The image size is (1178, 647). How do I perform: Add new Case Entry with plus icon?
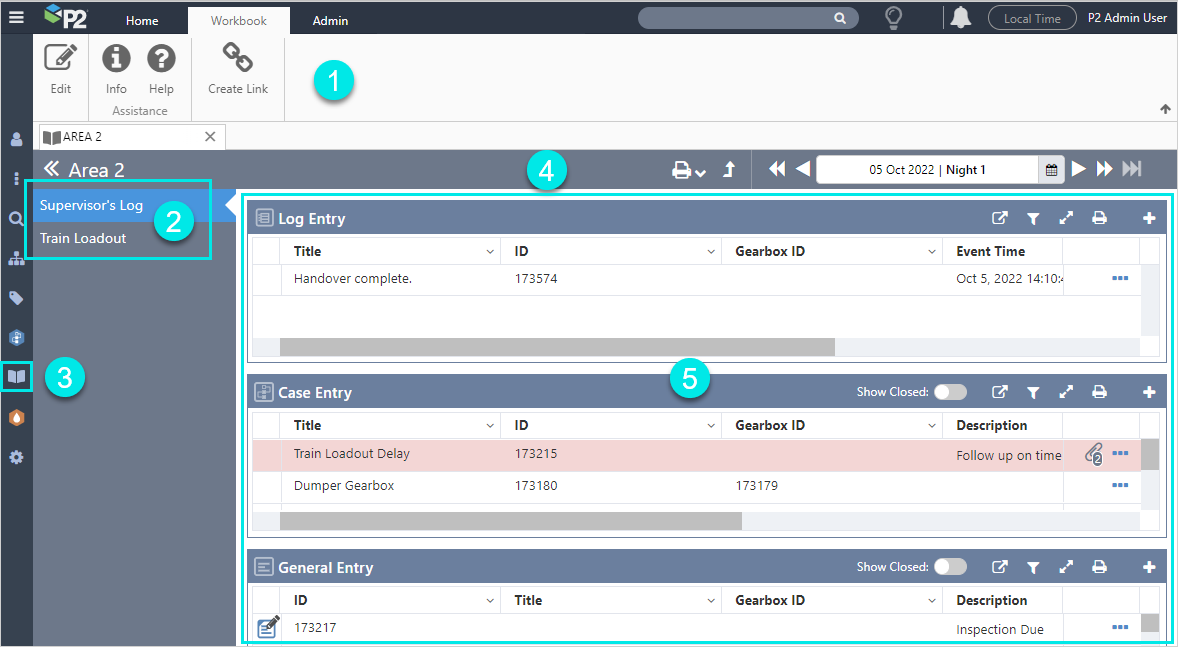pos(1149,393)
